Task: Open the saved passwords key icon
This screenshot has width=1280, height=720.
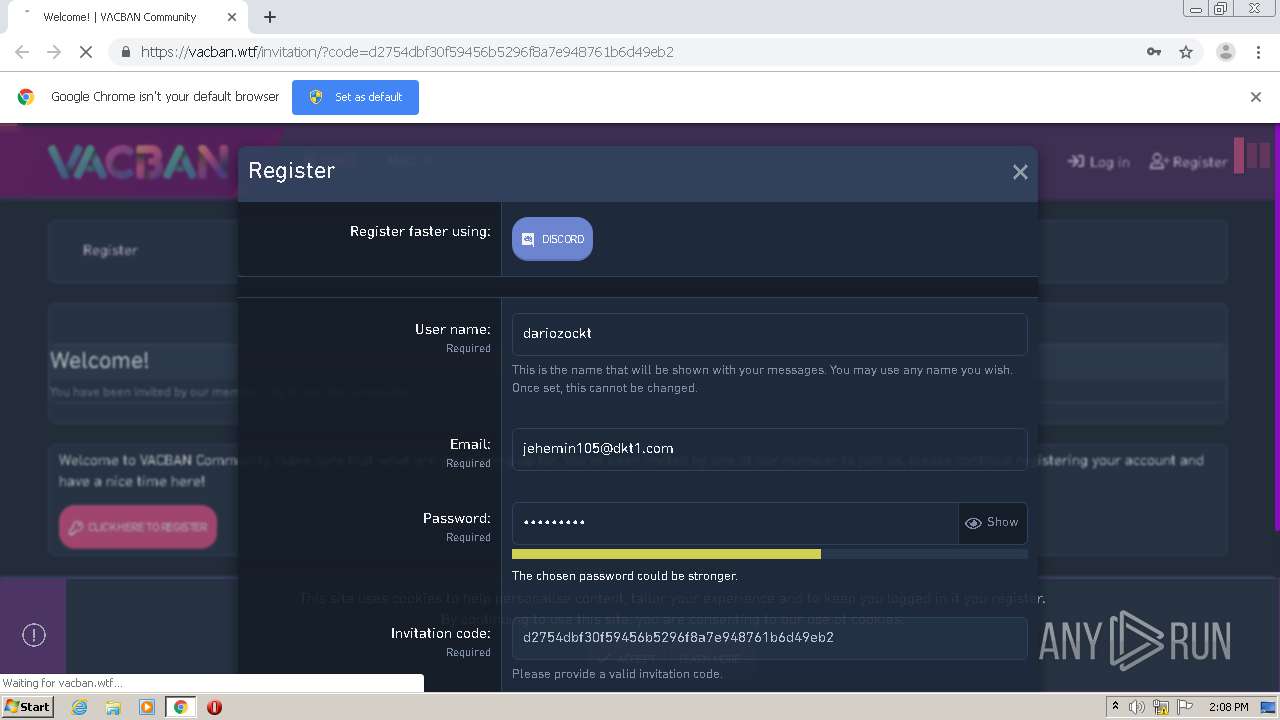Action: click(x=1154, y=52)
